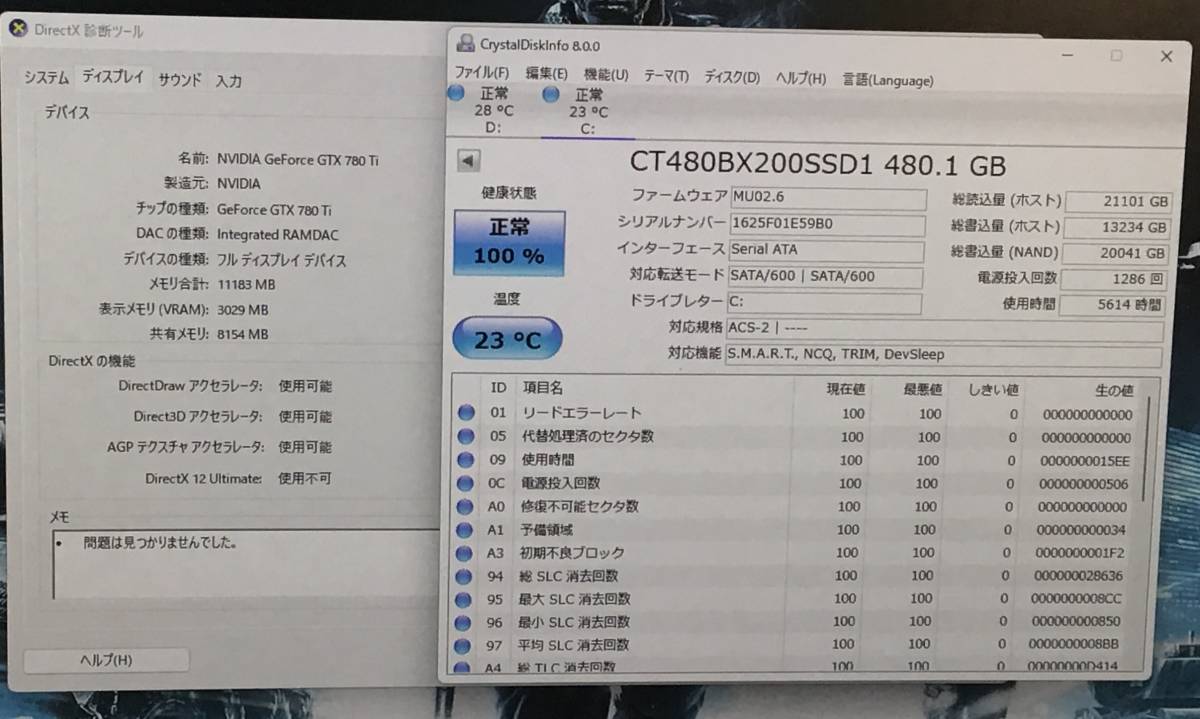The width and height of the screenshot is (1200, 719).
Task: Open the ファイル(F) menu in CrystalDiskInfo
Action: (481, 74)
